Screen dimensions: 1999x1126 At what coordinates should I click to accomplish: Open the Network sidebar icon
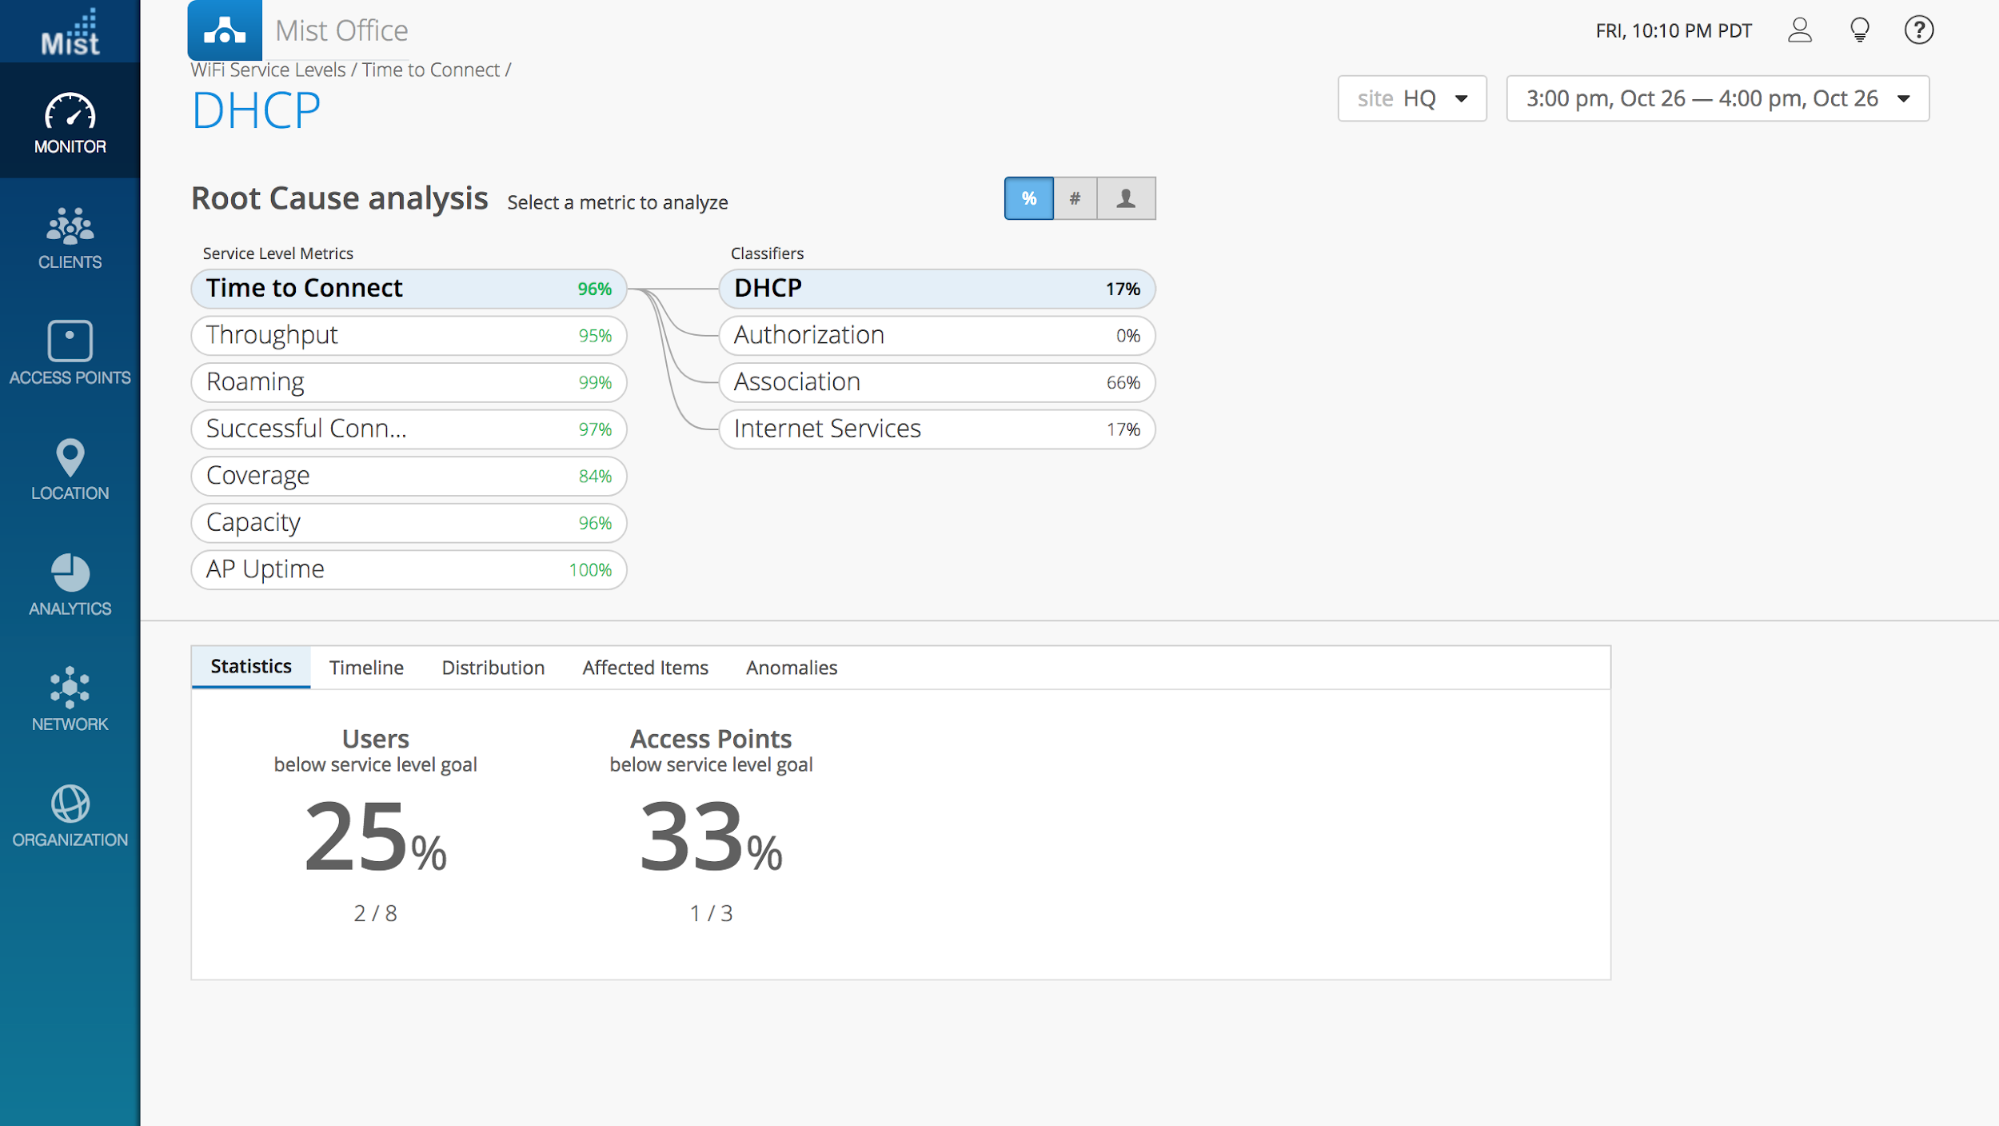(70, 700)
